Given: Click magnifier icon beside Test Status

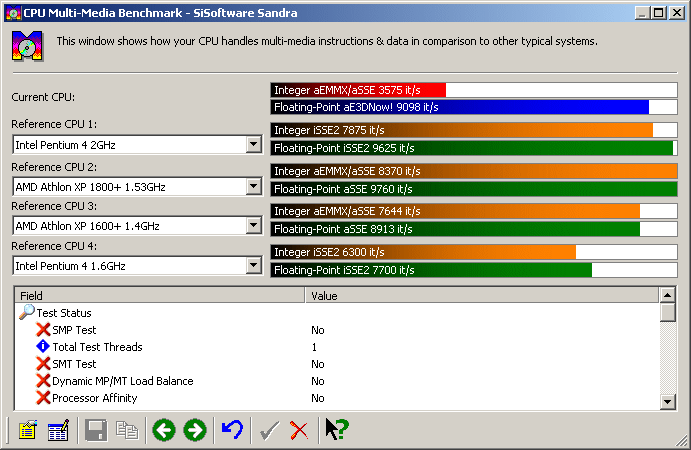Looking at the screenshot, I should coord(27,312).
